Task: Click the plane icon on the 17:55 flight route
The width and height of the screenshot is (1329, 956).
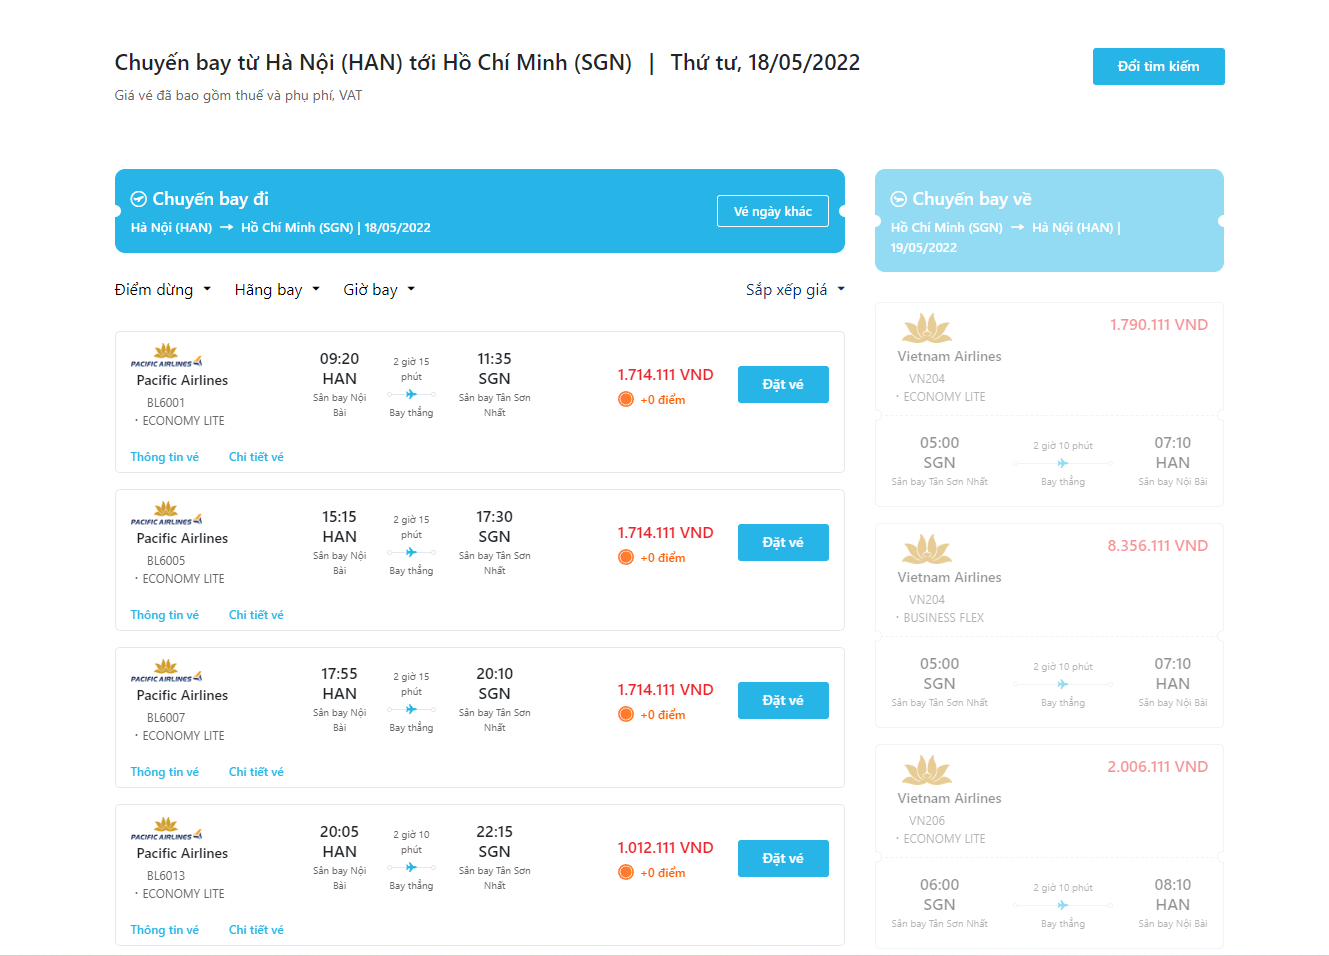Action: coord(411,710)
